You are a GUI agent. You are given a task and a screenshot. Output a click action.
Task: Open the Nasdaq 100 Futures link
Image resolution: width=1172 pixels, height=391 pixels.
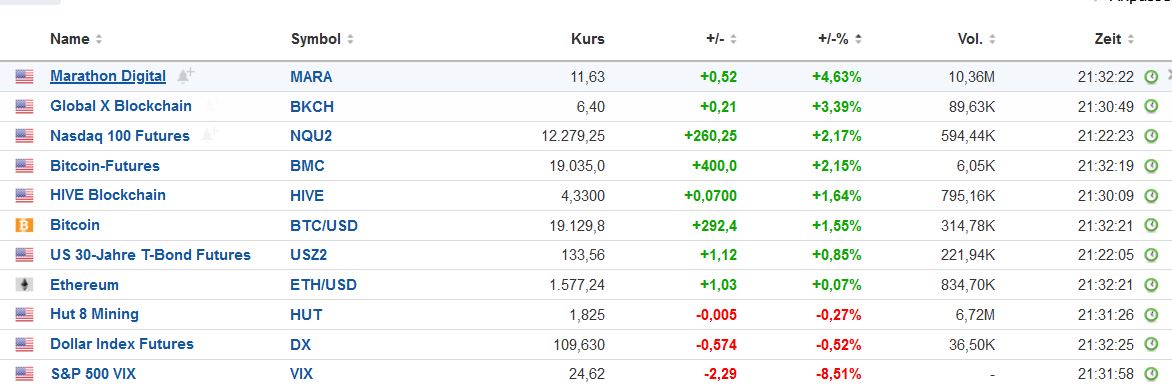click(120, 136)
